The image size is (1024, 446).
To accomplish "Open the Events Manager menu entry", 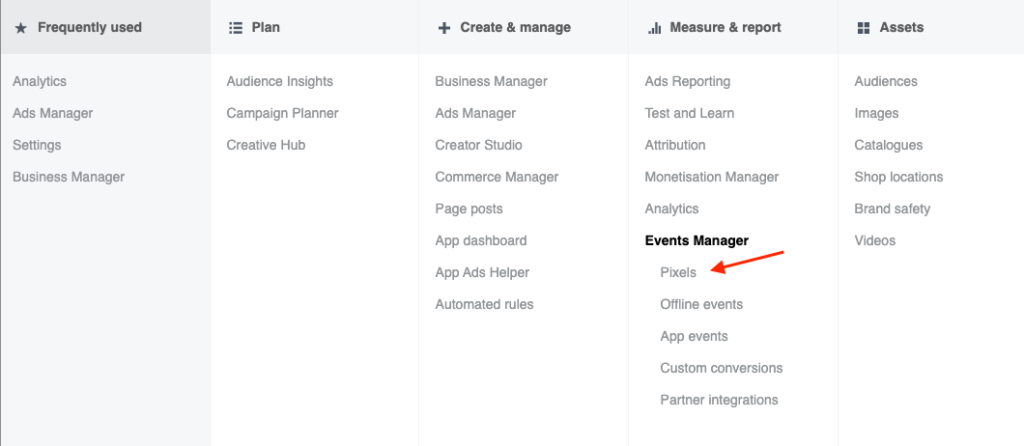I will pos(696,240).
